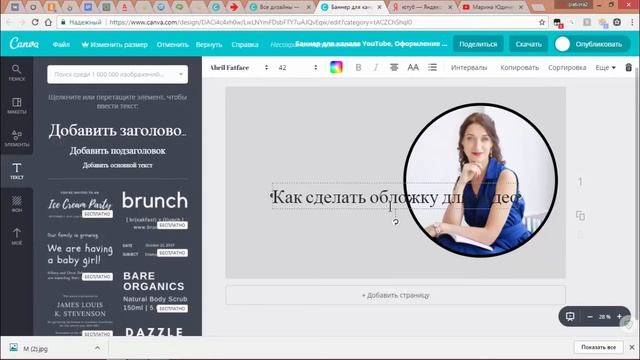Image resolution: width=640 pixels, height=360 pixels.
Task: Click the Canva logo
Action: tap(24, 44)
